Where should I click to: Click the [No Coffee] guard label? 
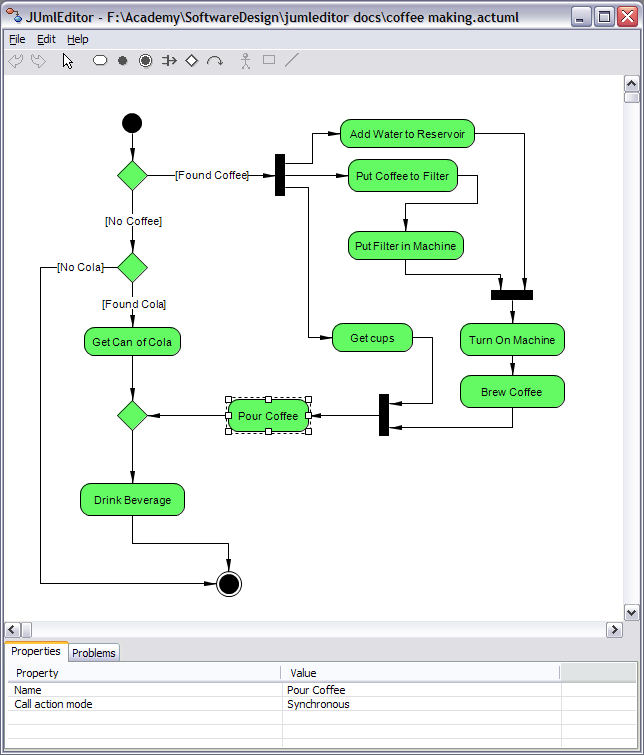coord(133,221)
